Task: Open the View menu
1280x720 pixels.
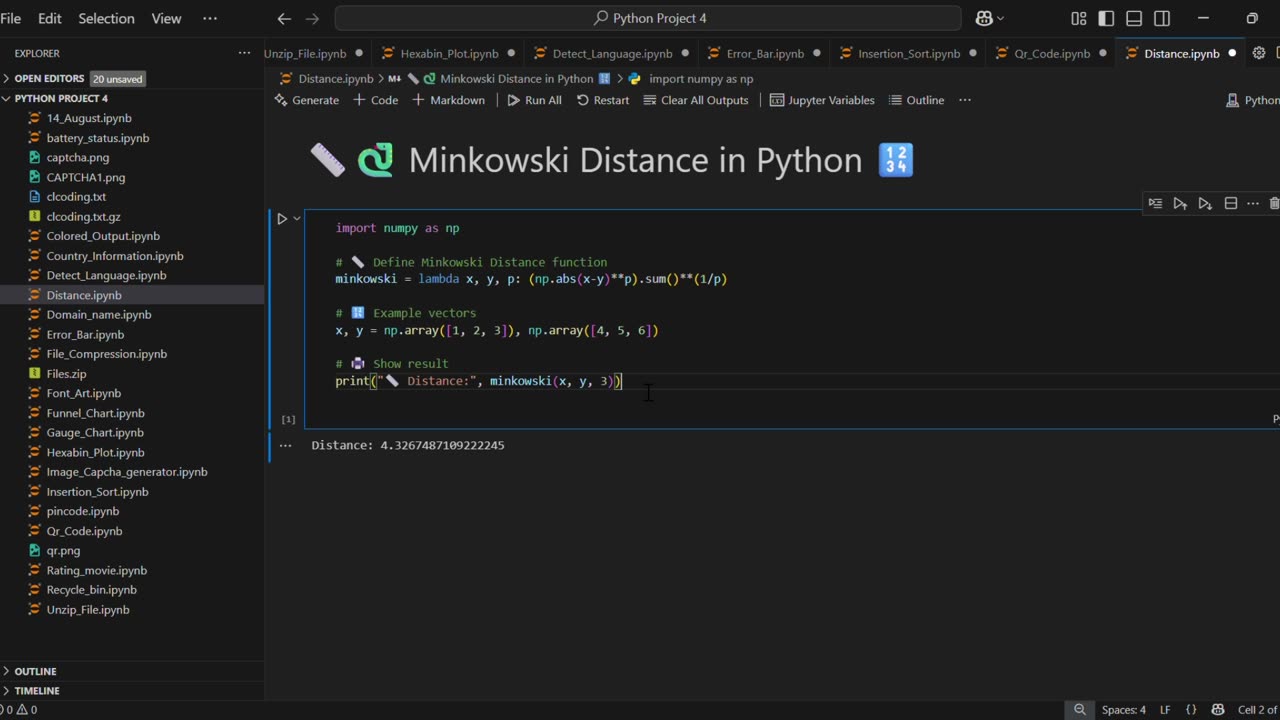Action: (166, 18)
